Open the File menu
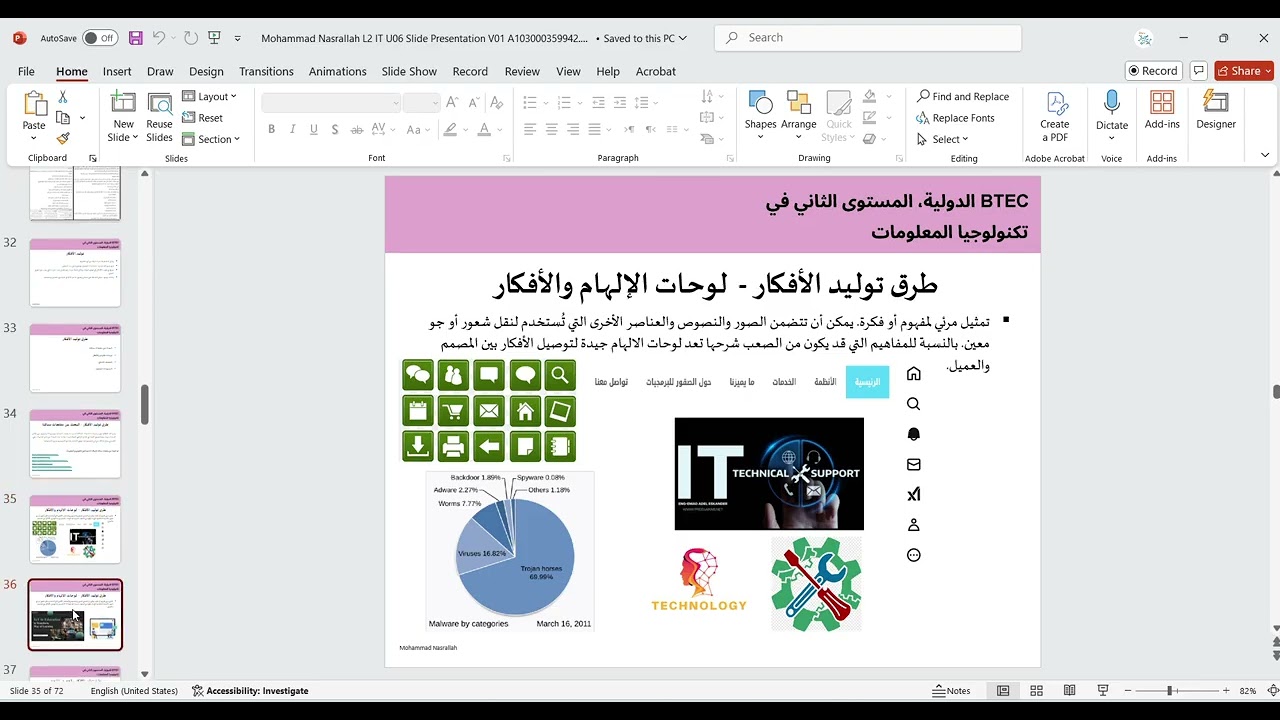The width and height of the screenshot is (1280, 720). 26,71
